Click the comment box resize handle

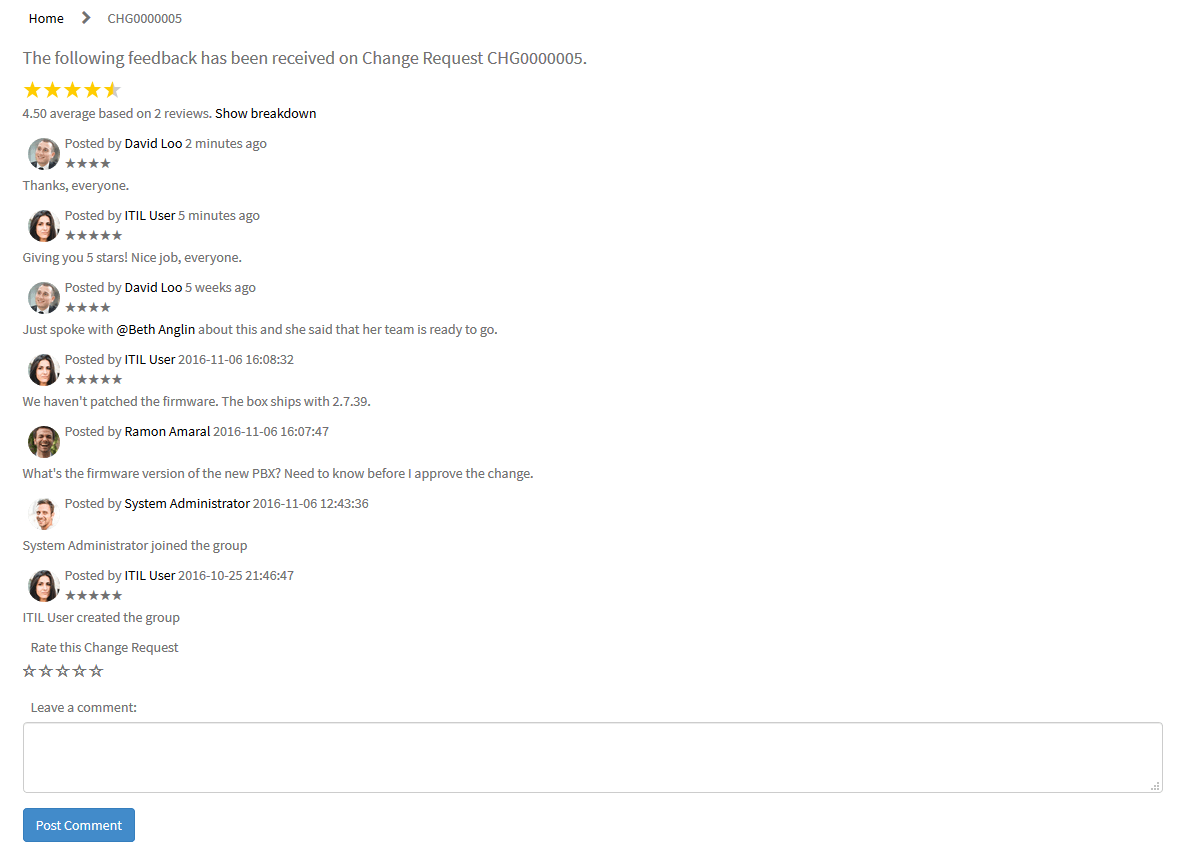1155,786
